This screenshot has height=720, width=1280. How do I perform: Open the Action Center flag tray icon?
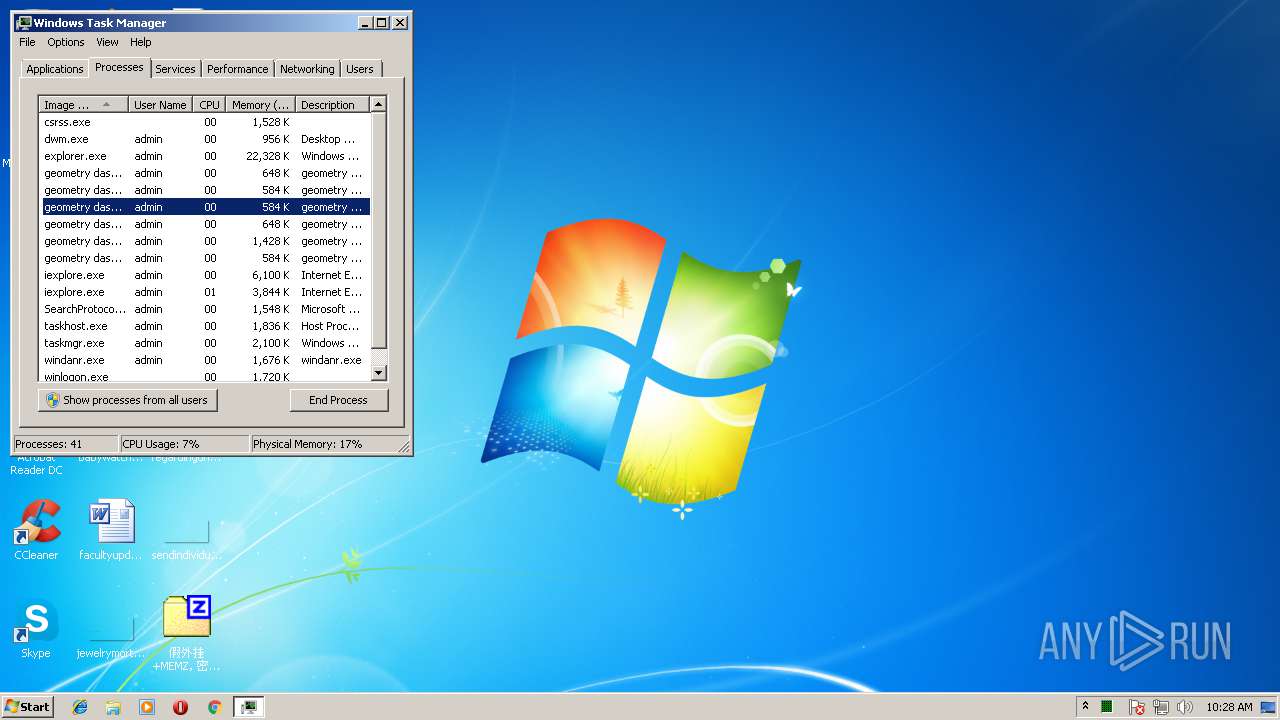click(x=1137, y=707)
